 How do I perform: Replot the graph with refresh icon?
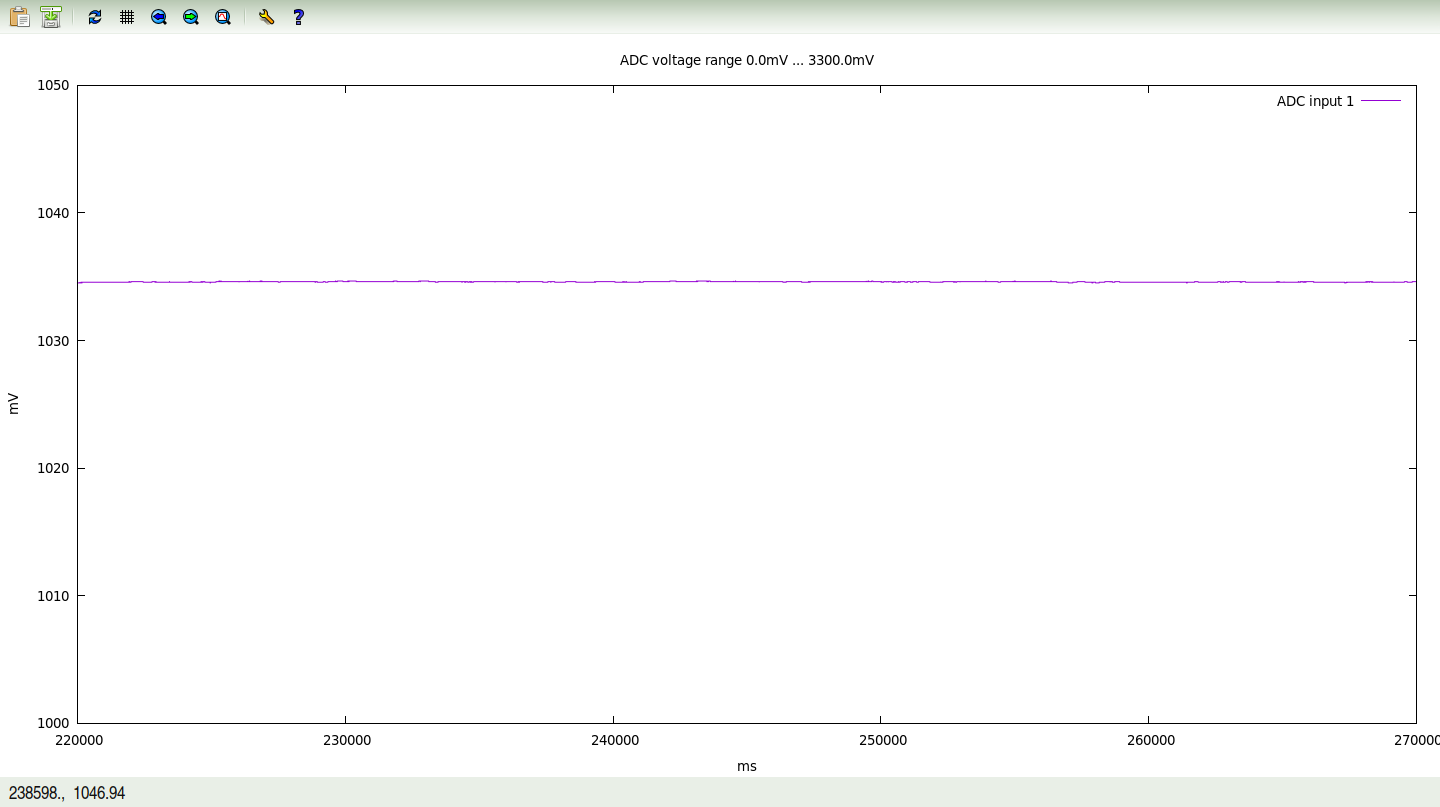click(95, 17)
